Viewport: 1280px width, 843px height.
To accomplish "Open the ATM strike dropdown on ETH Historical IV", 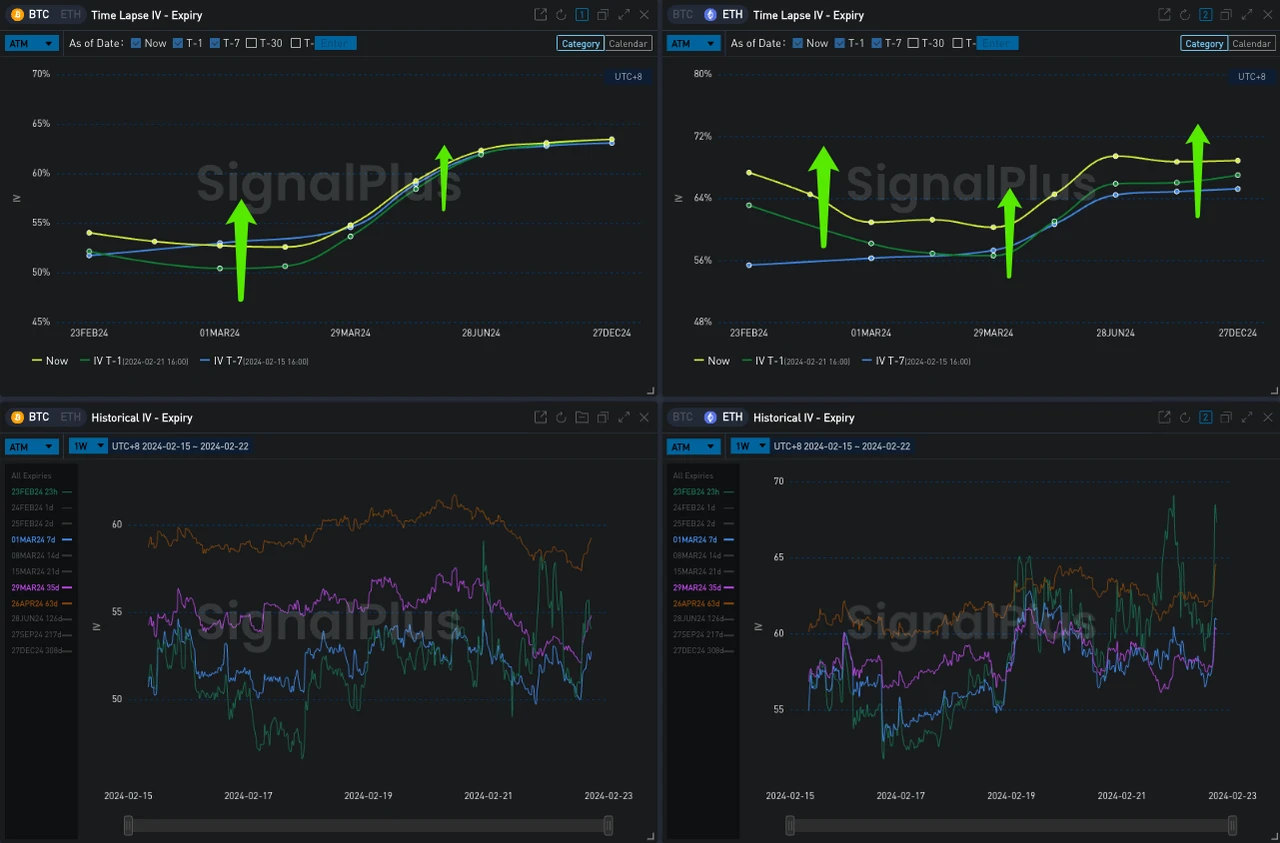I will [x=693, y=446].
